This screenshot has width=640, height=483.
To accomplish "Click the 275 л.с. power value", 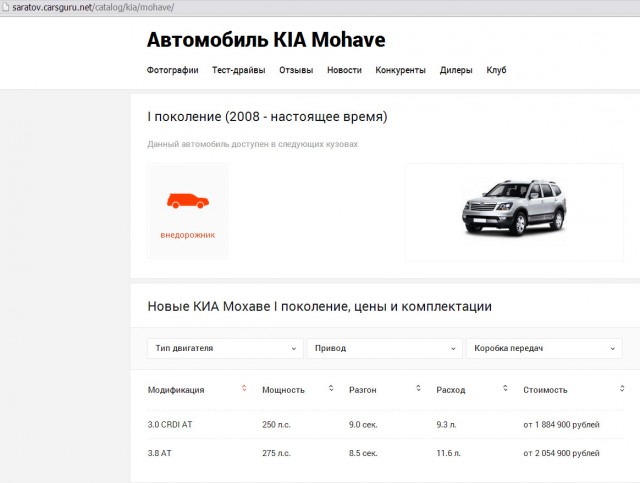I will [x=276, y=453].
